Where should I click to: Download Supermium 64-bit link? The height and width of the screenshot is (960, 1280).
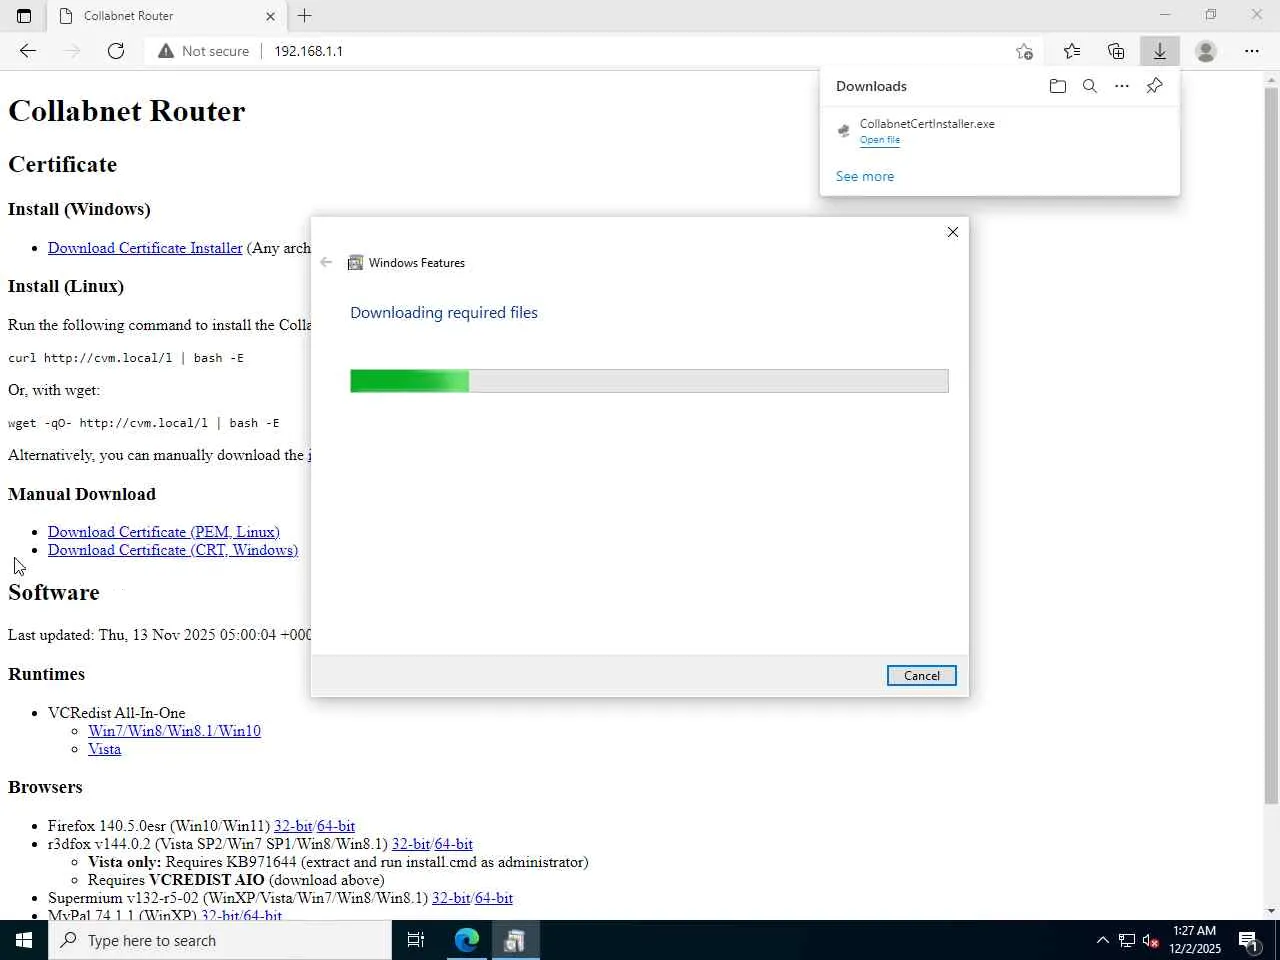coord(494,898)
